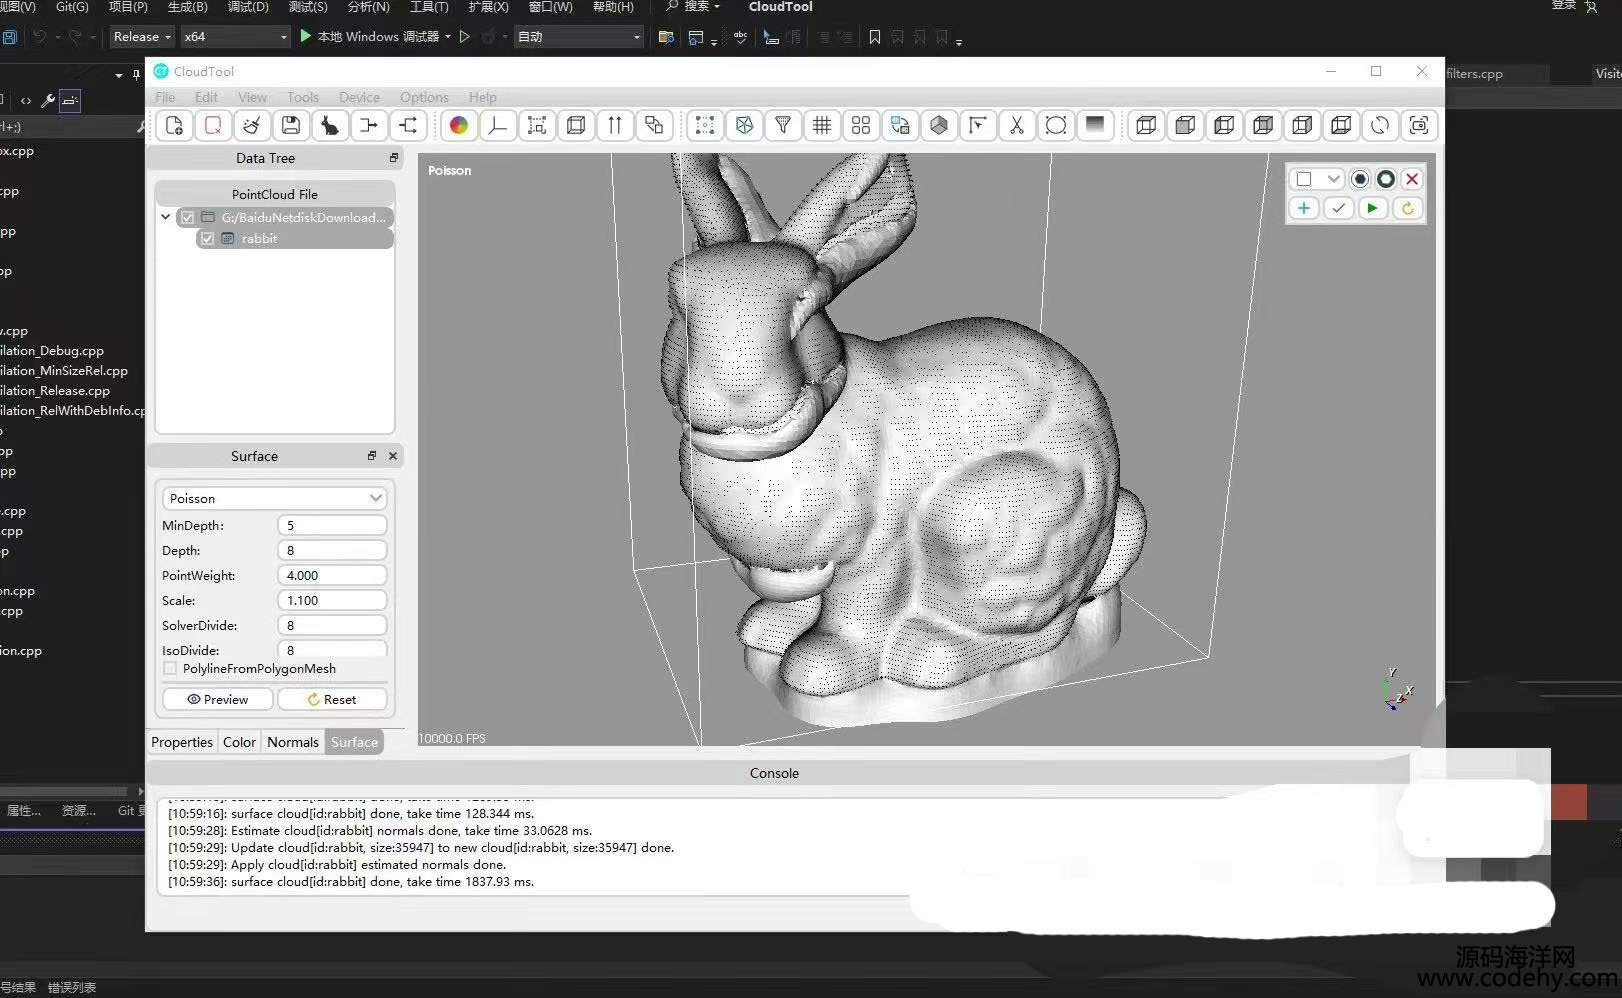Screen dimensions: 1622x998
Task: Switch to the Normals tab
Action: pyautogui.click(x=293, y=742)
